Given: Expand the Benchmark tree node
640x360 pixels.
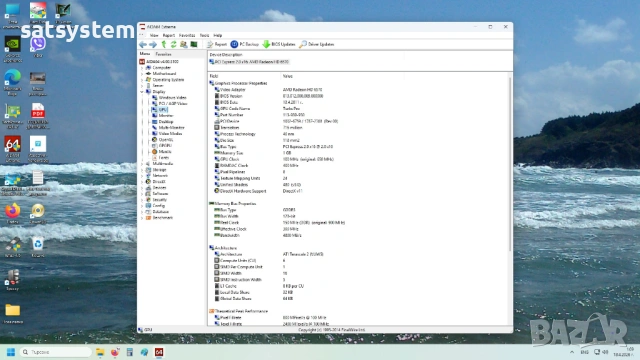Looking at the screenshot, I should click(142, 218).
